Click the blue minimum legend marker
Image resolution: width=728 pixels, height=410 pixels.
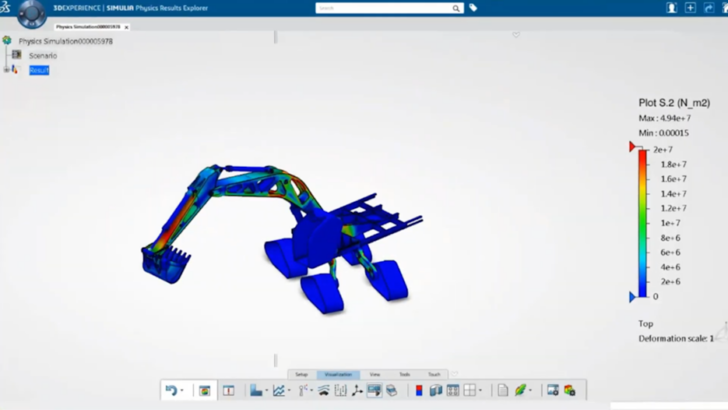[x=632, y=297]
